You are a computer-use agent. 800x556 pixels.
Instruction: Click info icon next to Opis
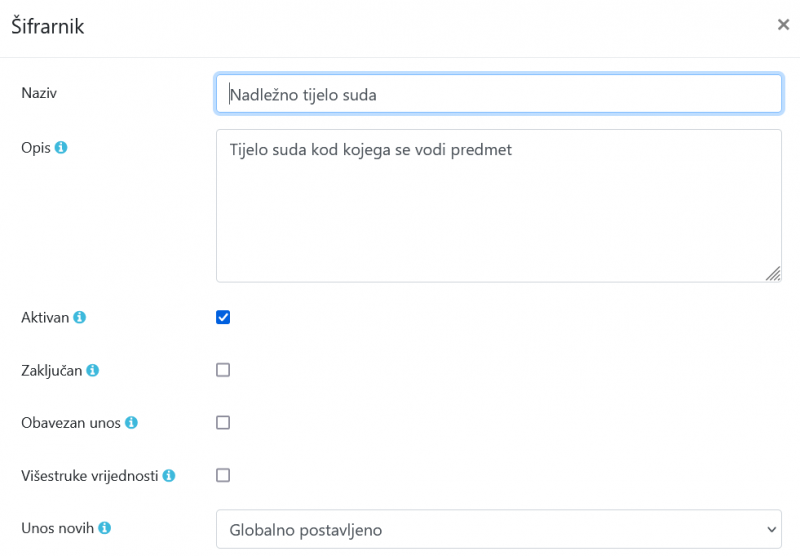[61, 147]
